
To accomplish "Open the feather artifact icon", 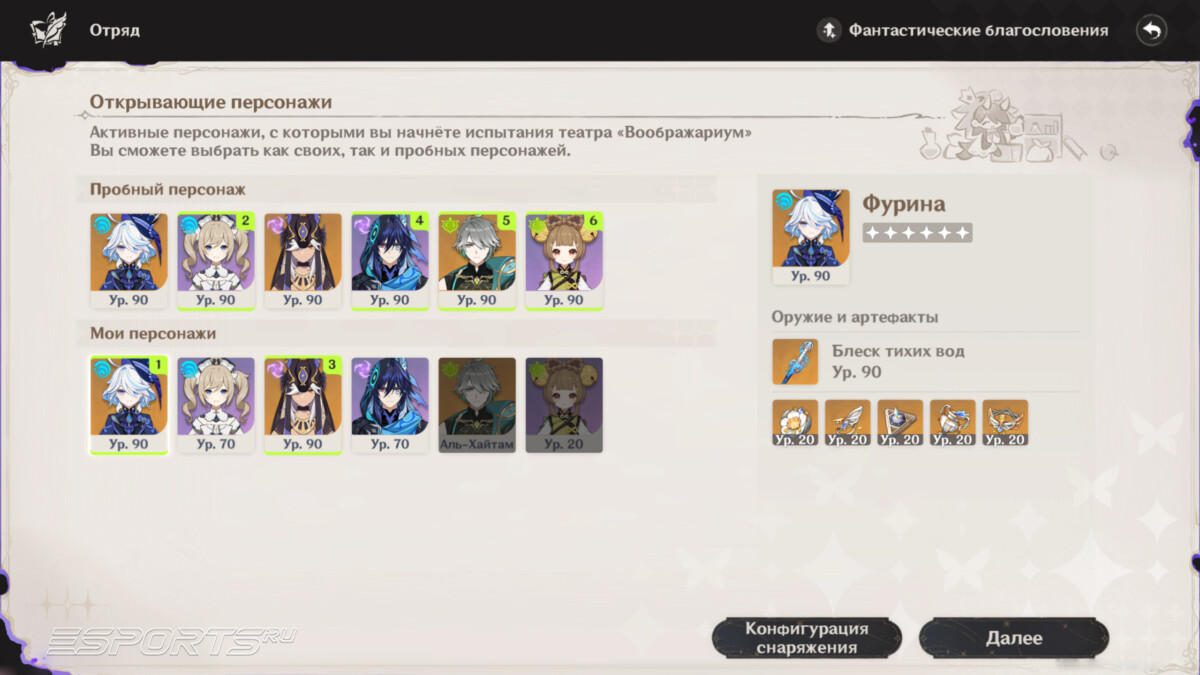I will click(x=847, y=422).
